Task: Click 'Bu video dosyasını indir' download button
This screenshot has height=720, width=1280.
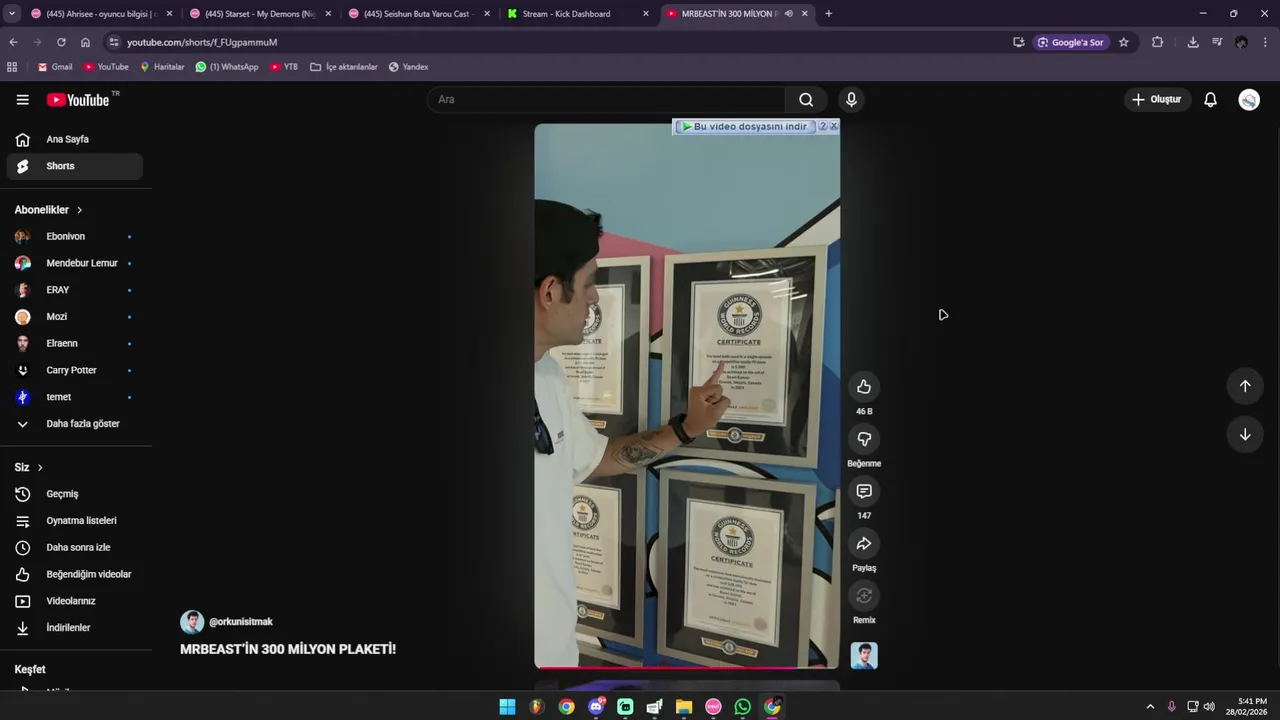Action: coord(744,127)
